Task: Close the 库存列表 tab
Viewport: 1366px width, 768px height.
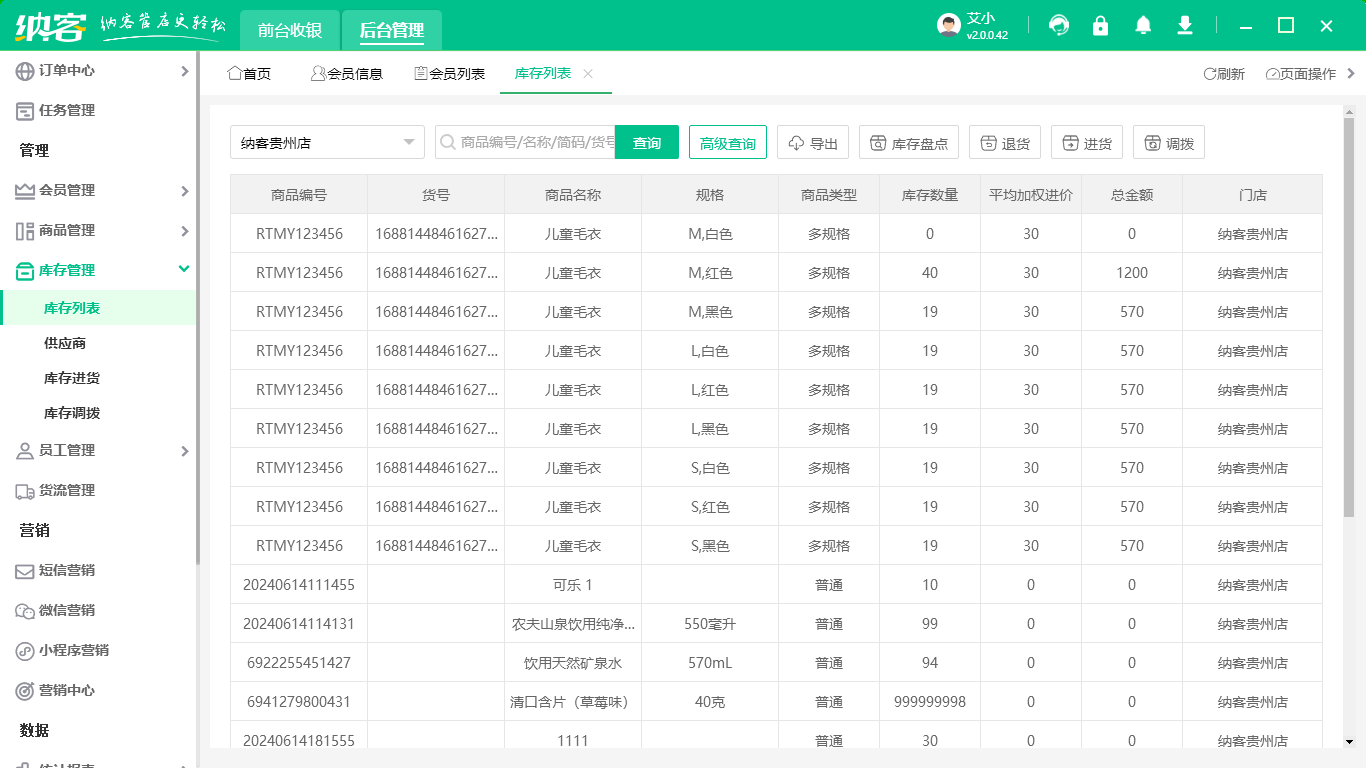Action: (588, 74)
